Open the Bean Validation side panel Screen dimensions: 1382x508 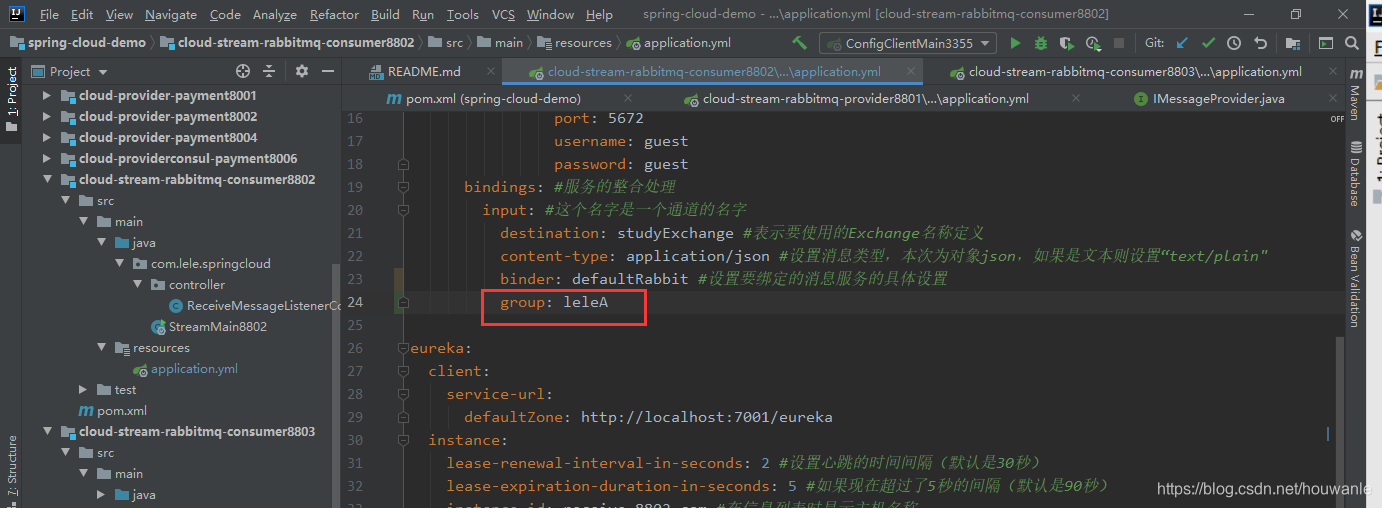(x=1354, y=279)
